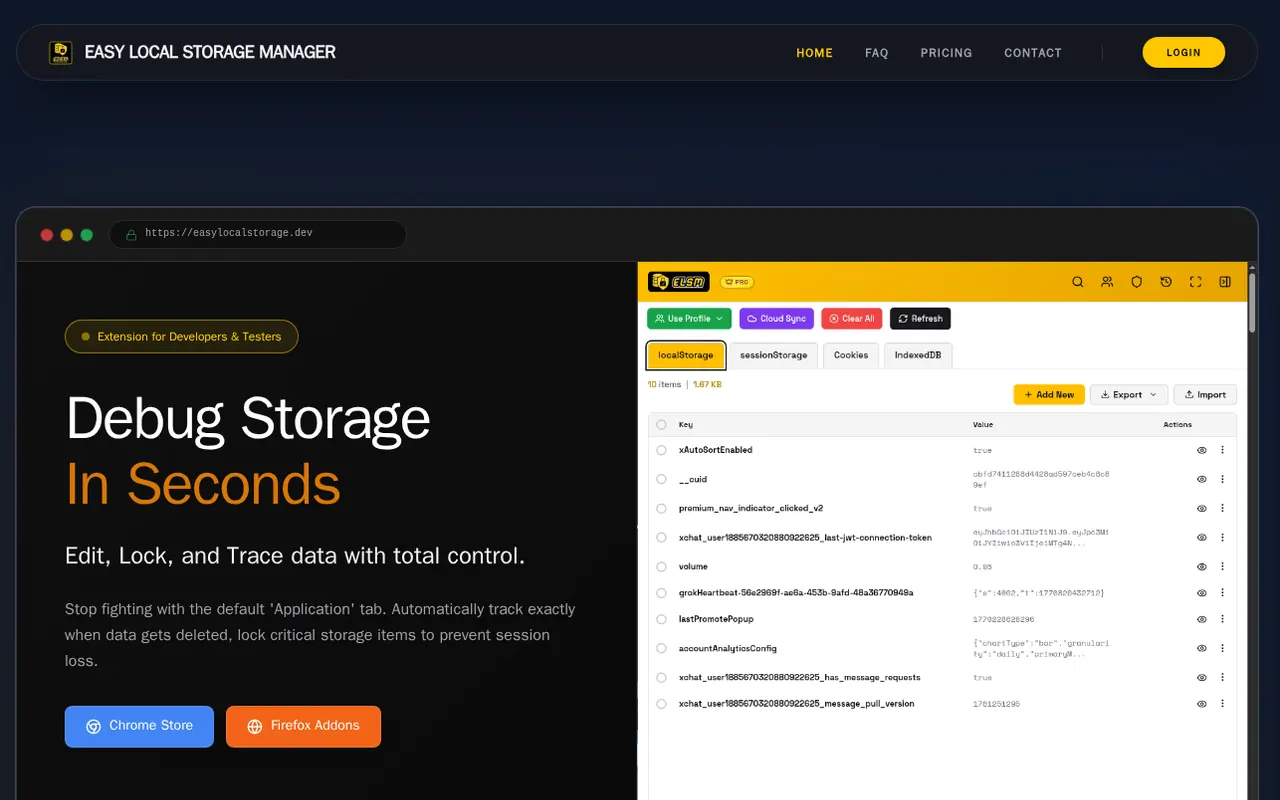Open three-dot menu for premium_nav_indicator_clicked_v2
1280x800 pixels.
coord(1222,508)
